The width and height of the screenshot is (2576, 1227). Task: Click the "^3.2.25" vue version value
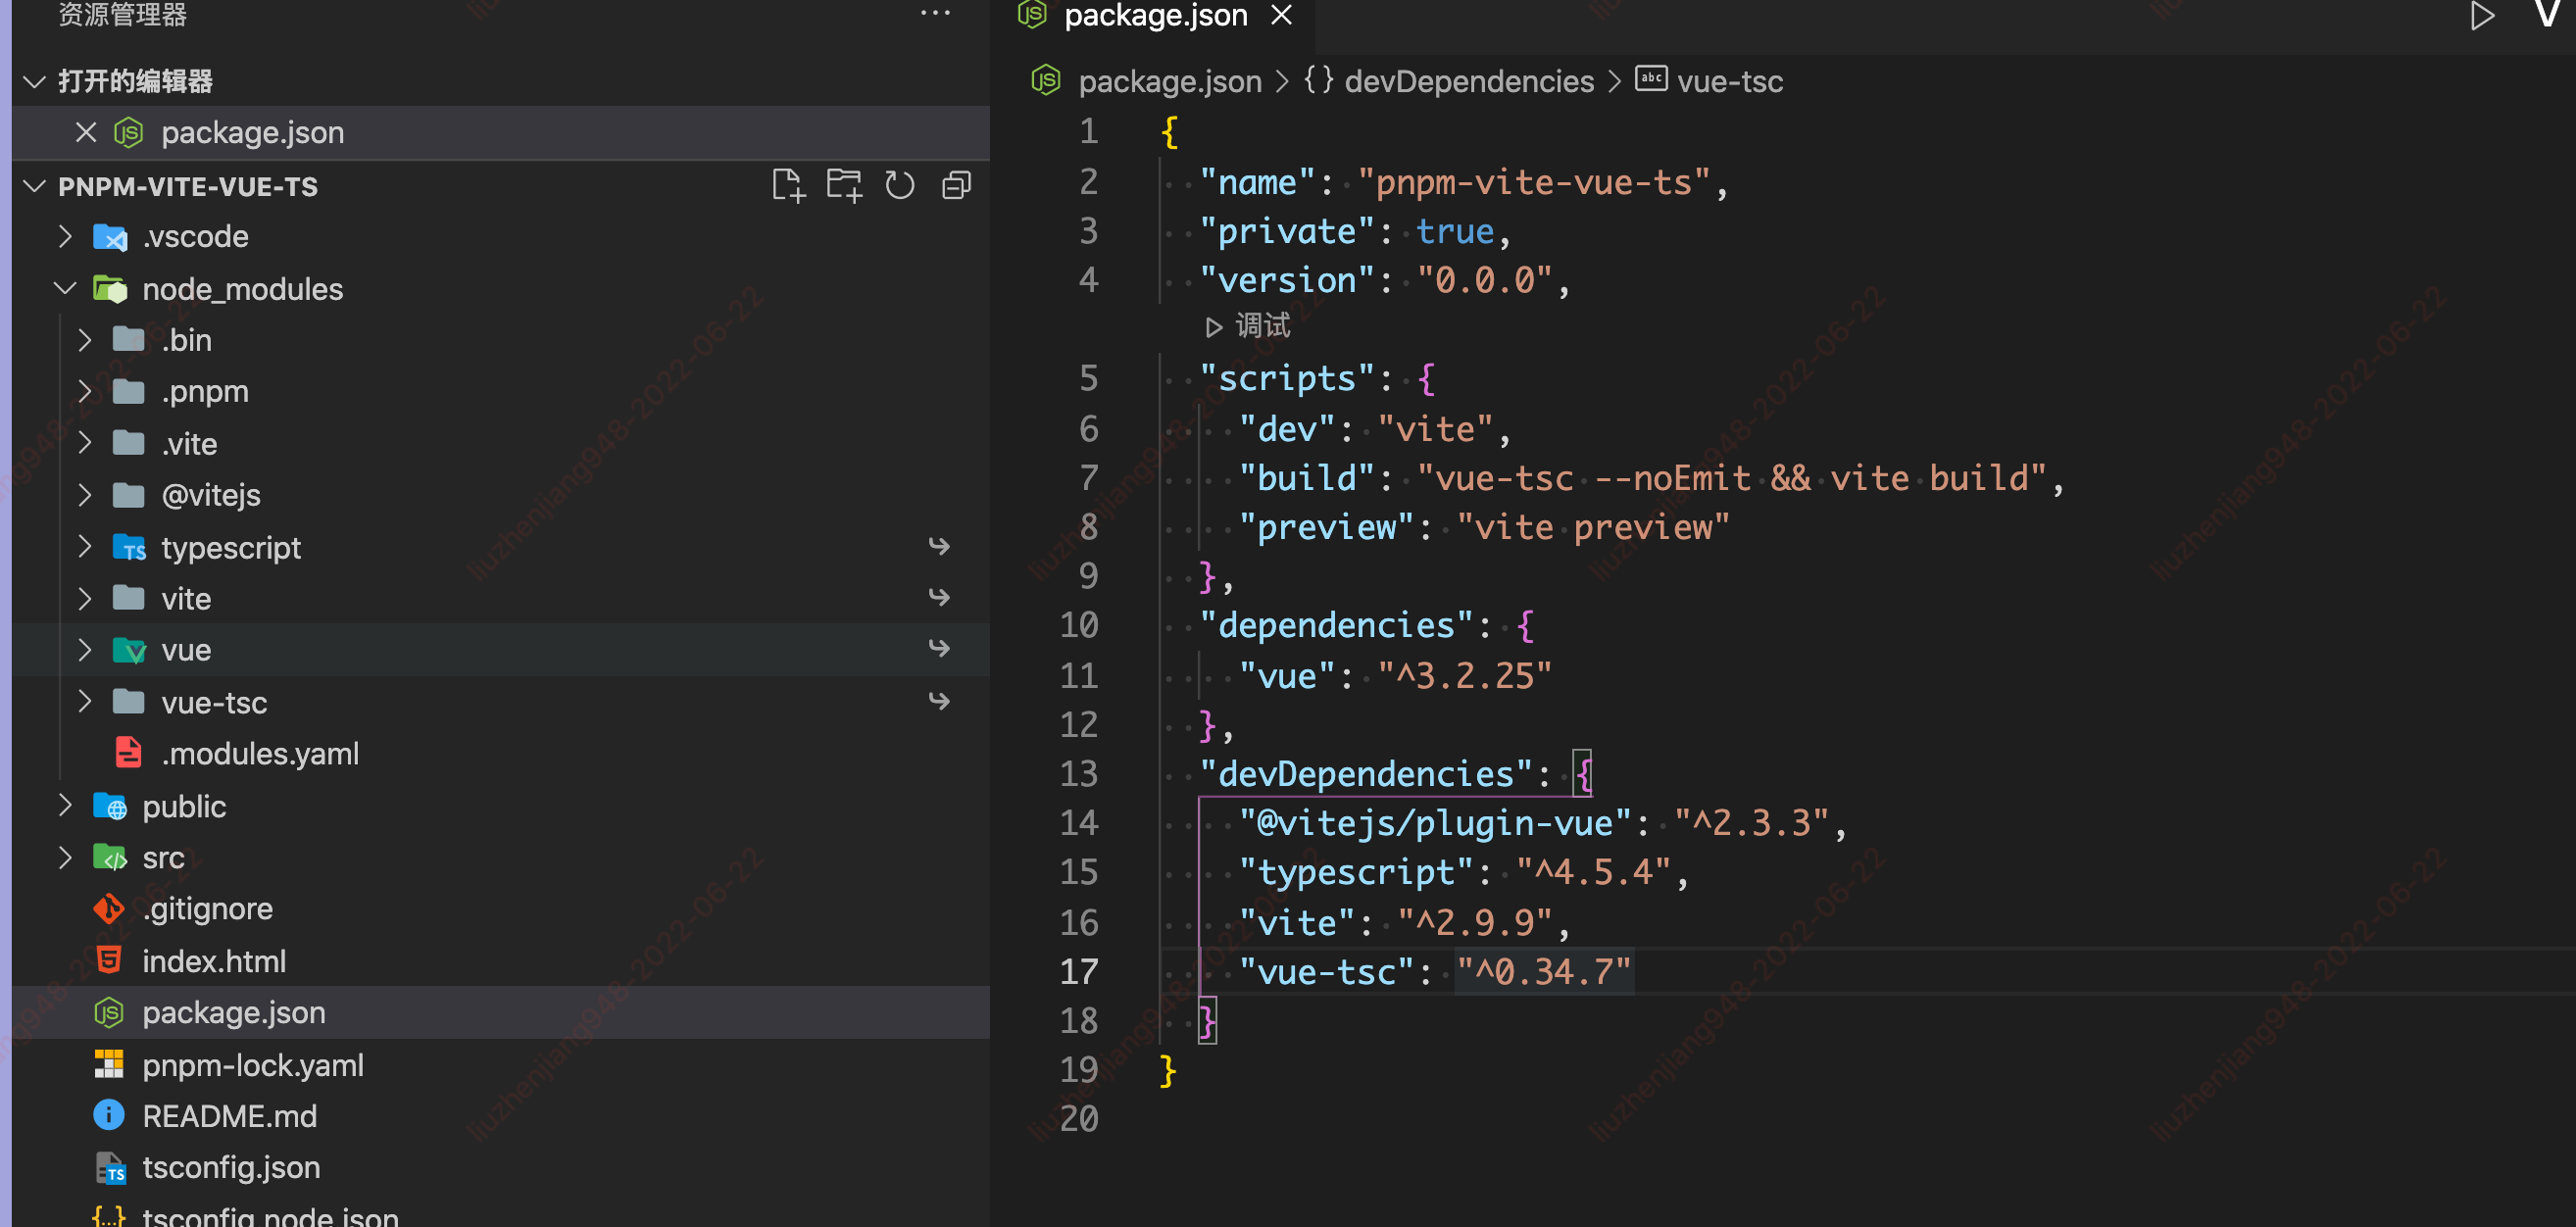pos(1464,675)
